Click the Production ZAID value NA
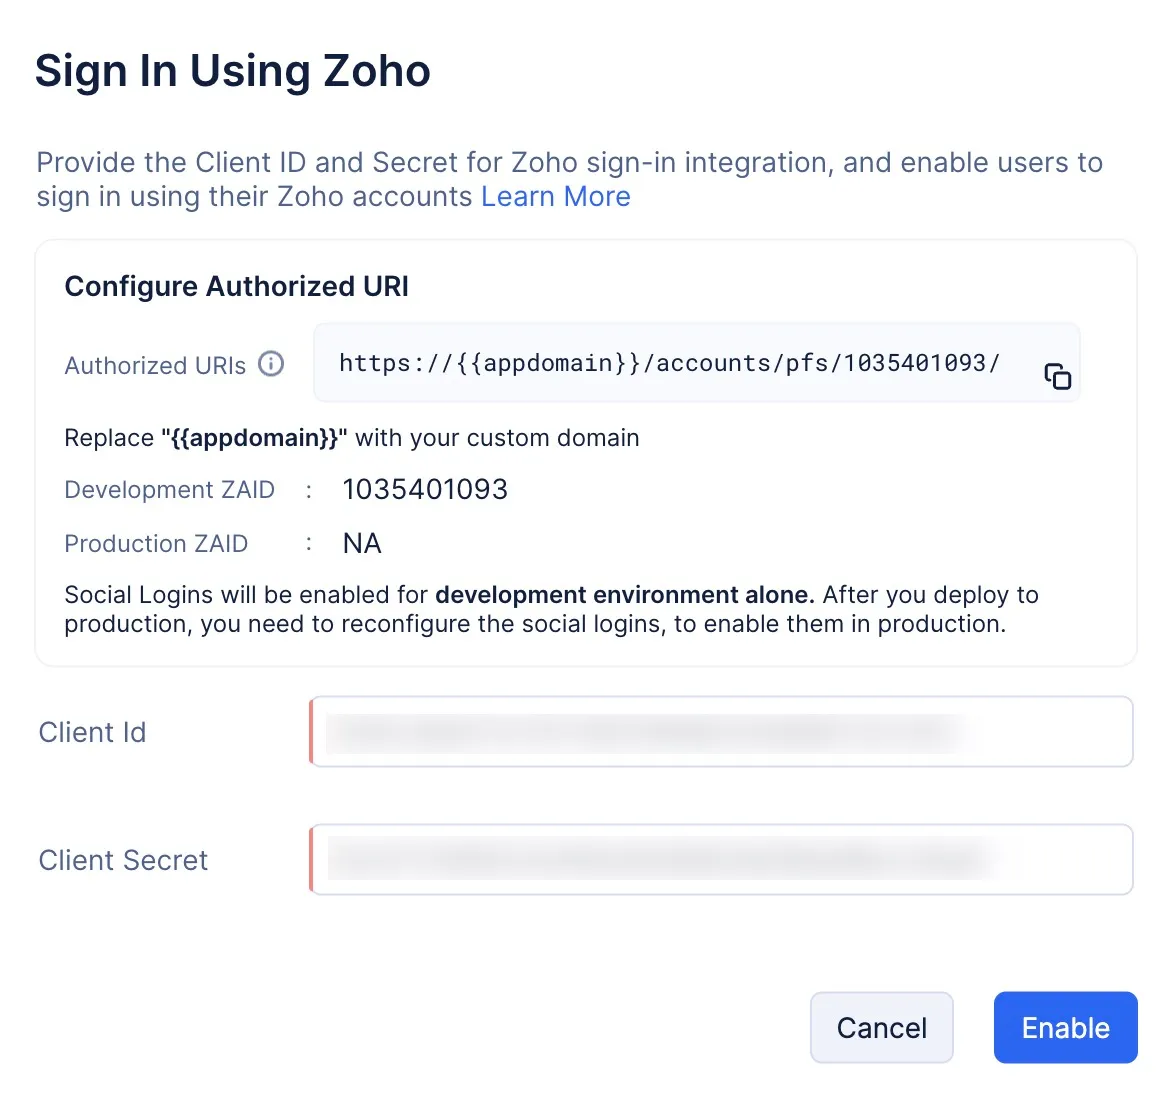1176x1102 pixels. point(362,544)
